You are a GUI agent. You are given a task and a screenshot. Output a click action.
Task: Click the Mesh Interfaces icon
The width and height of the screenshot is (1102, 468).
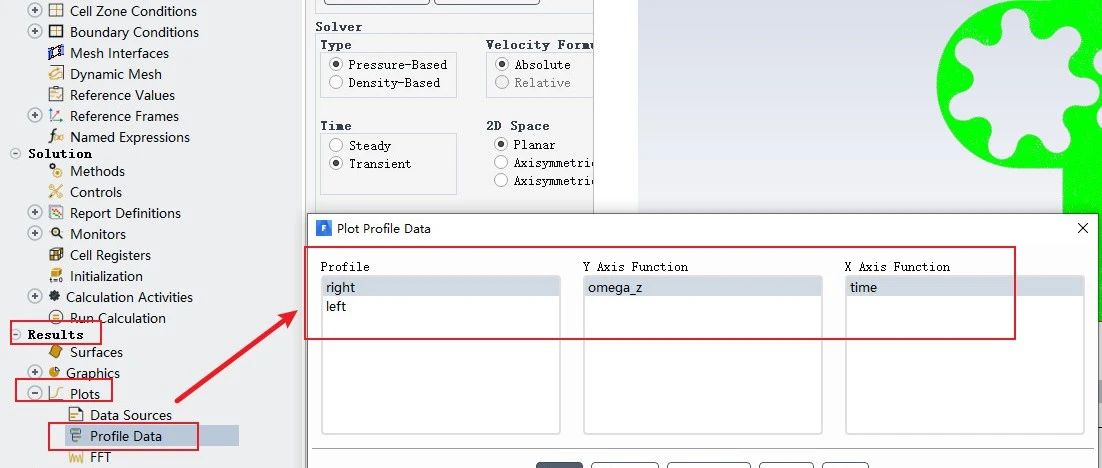[56, 53]
